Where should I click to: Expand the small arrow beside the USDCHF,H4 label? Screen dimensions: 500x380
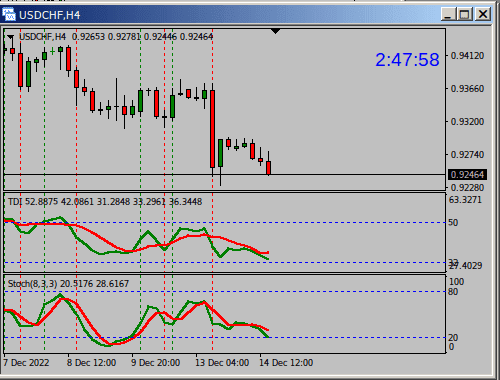[x=11, y=37]
